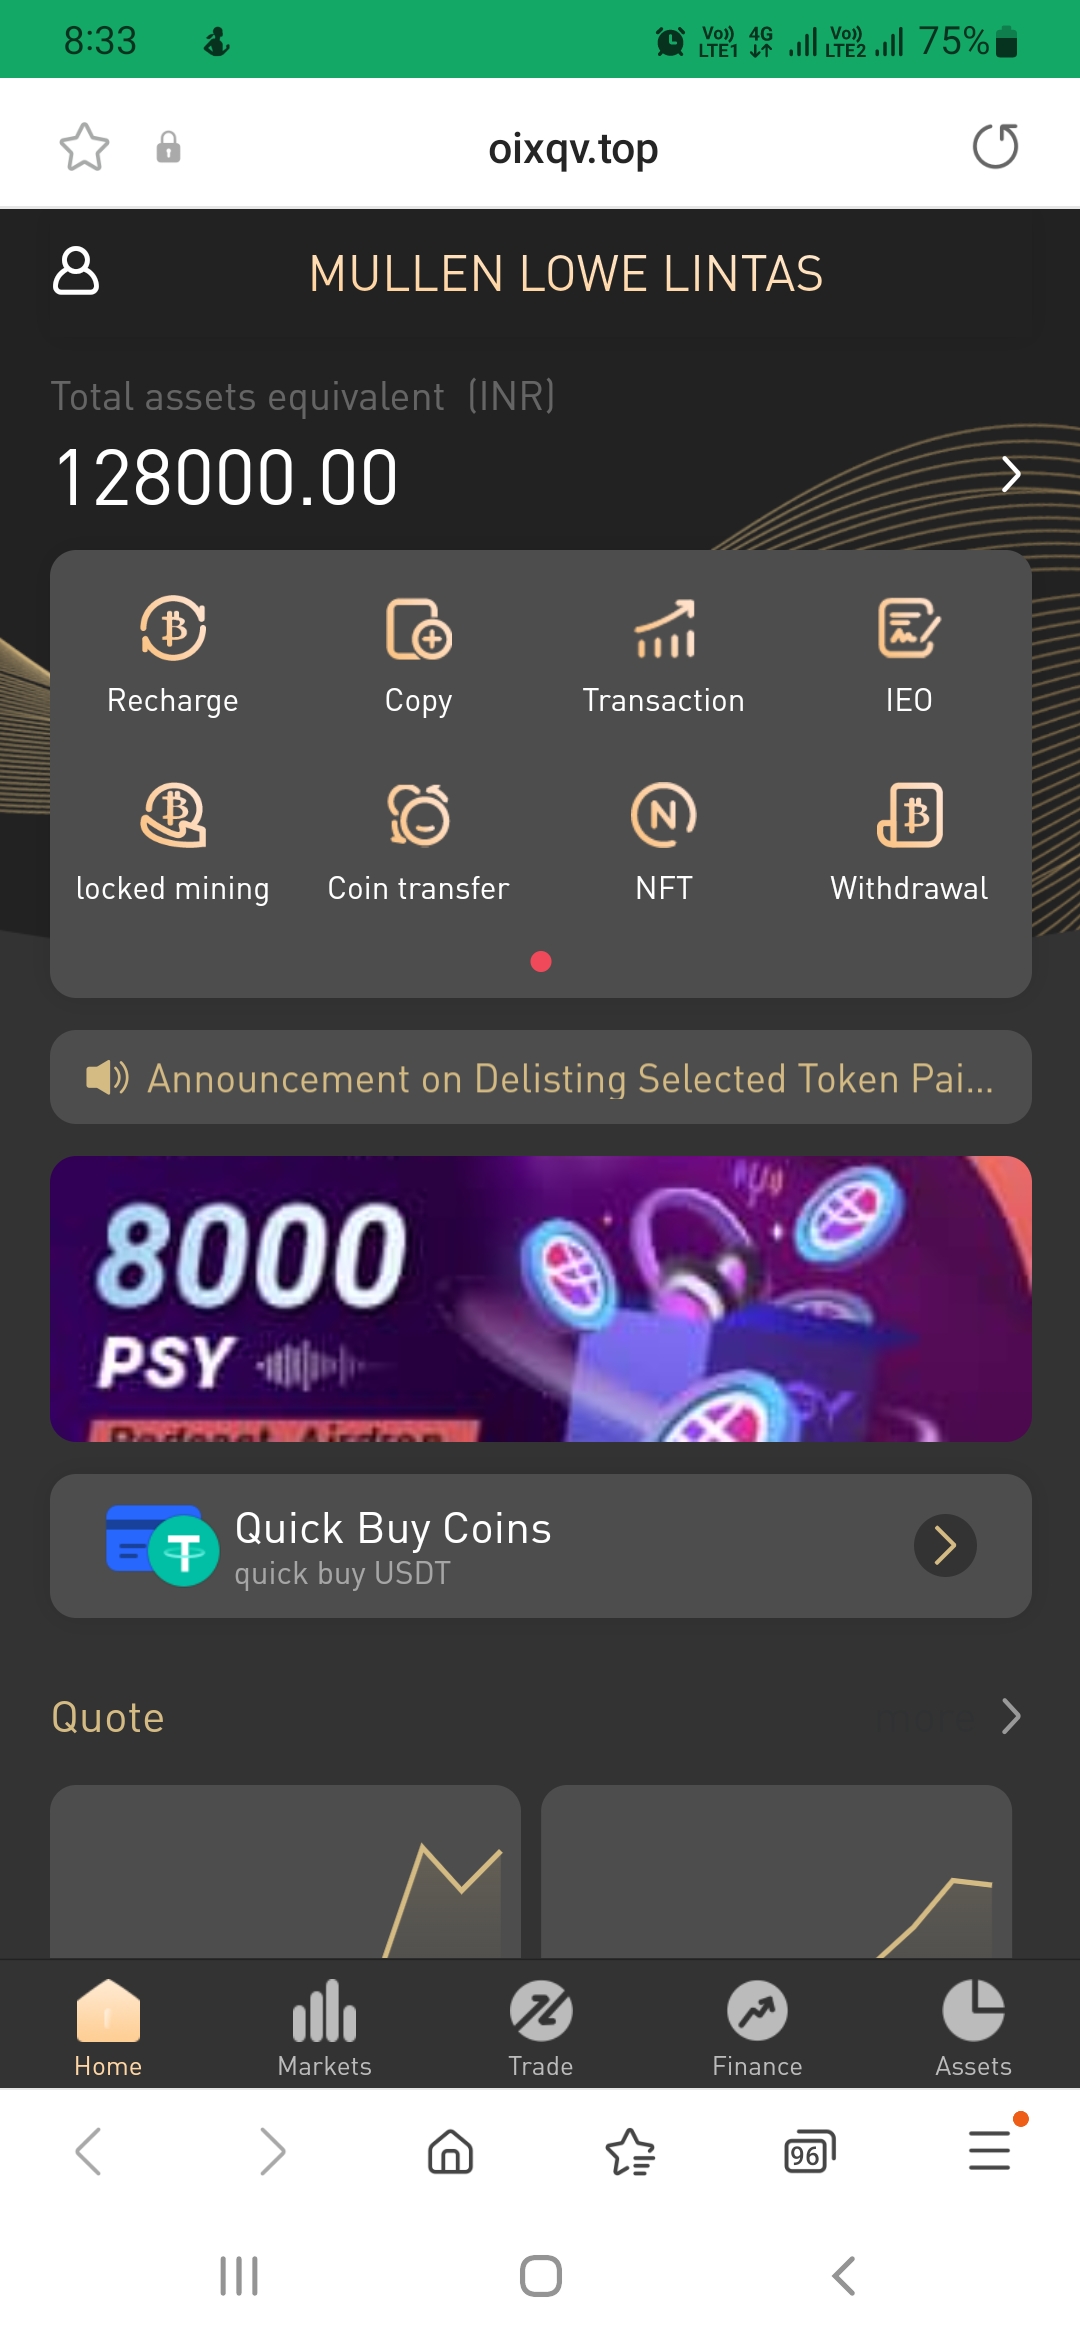Tap the Coin transfer icon

point(419,815)
